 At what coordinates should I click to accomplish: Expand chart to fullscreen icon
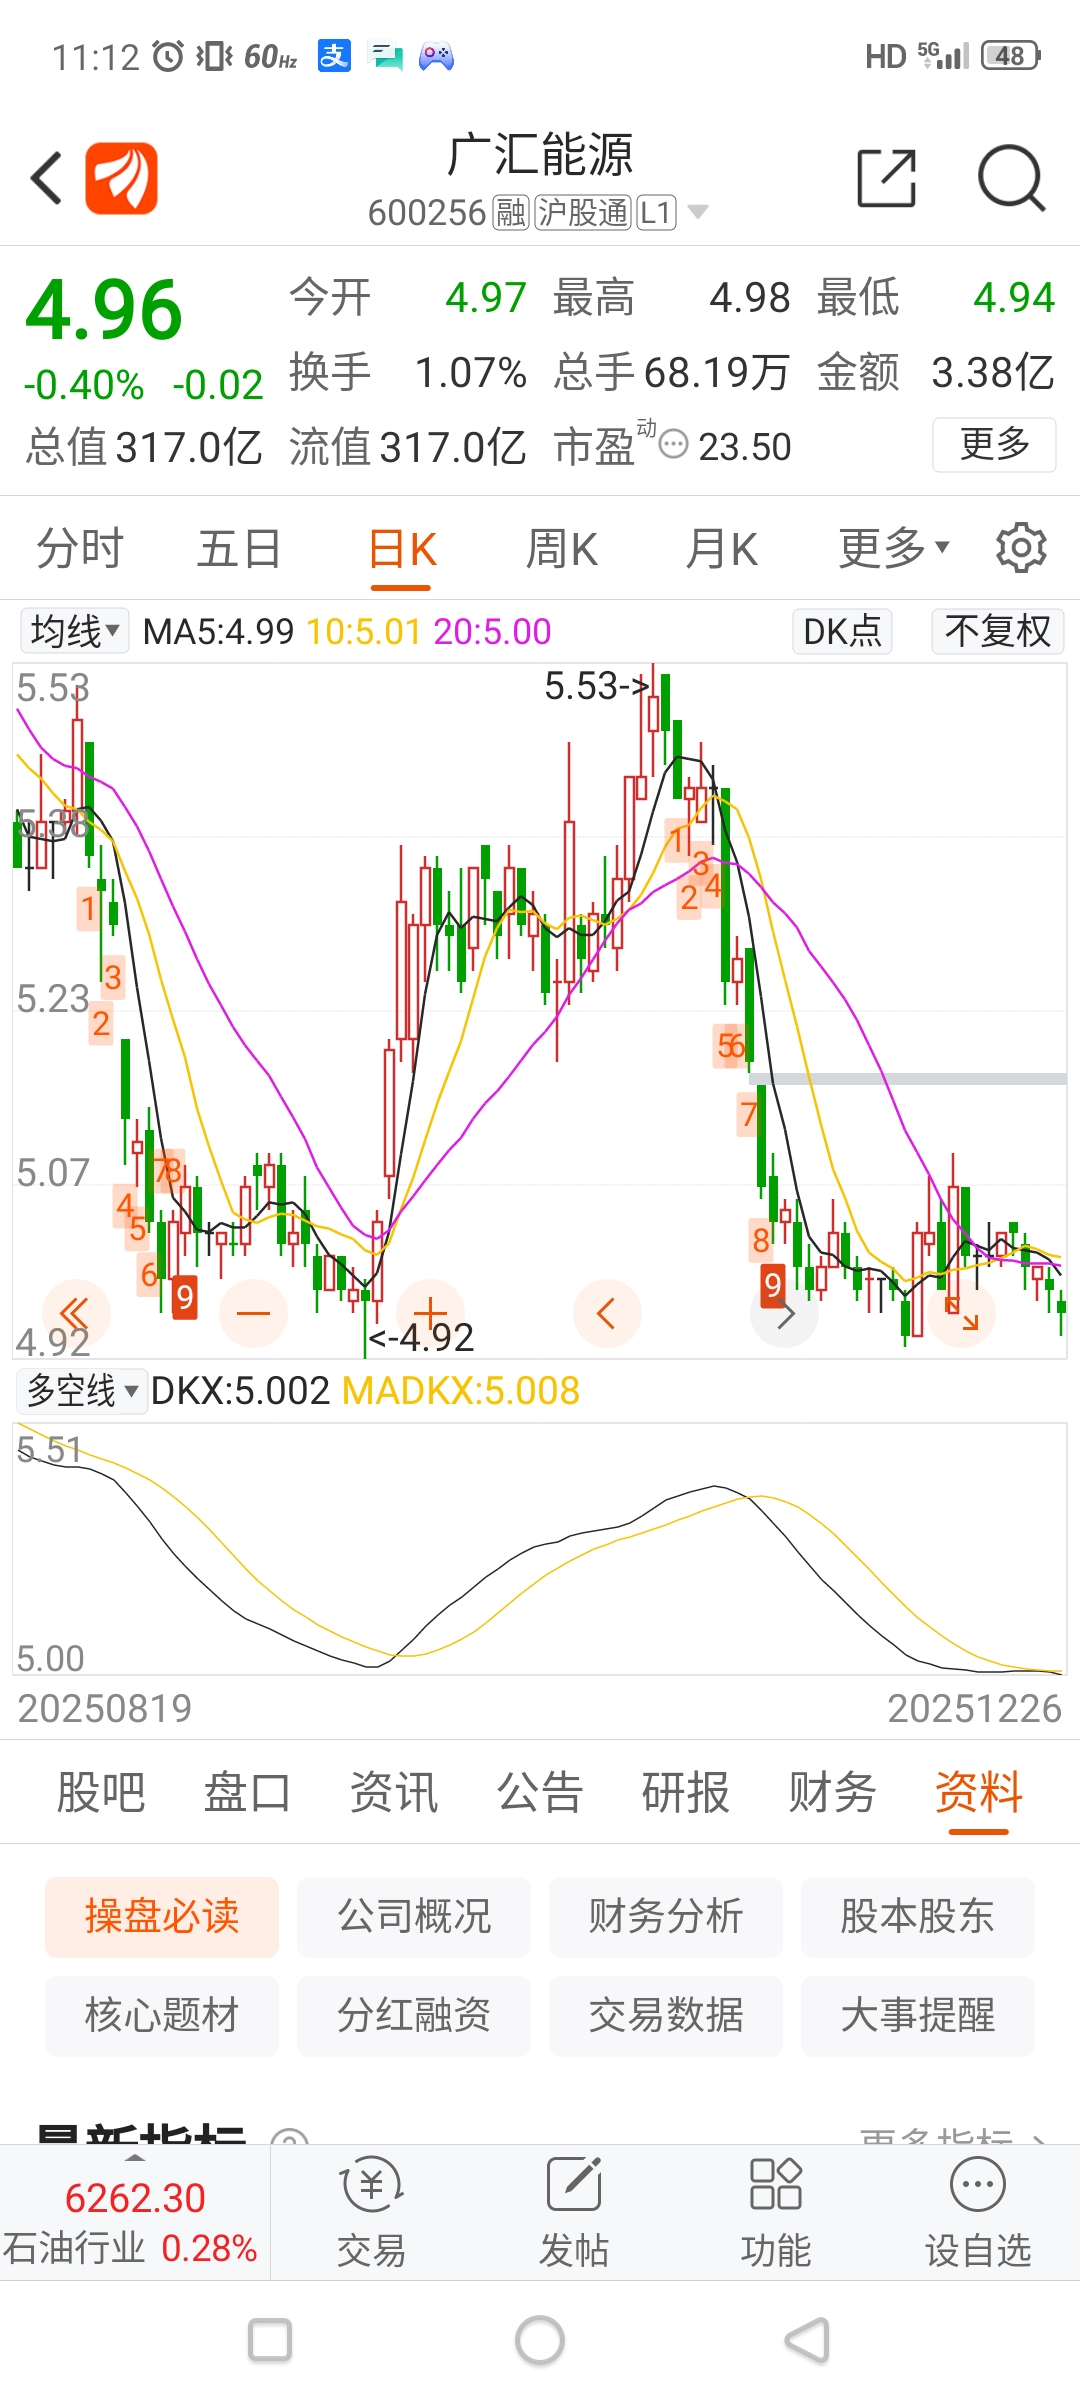click(x=962, y=1313)
